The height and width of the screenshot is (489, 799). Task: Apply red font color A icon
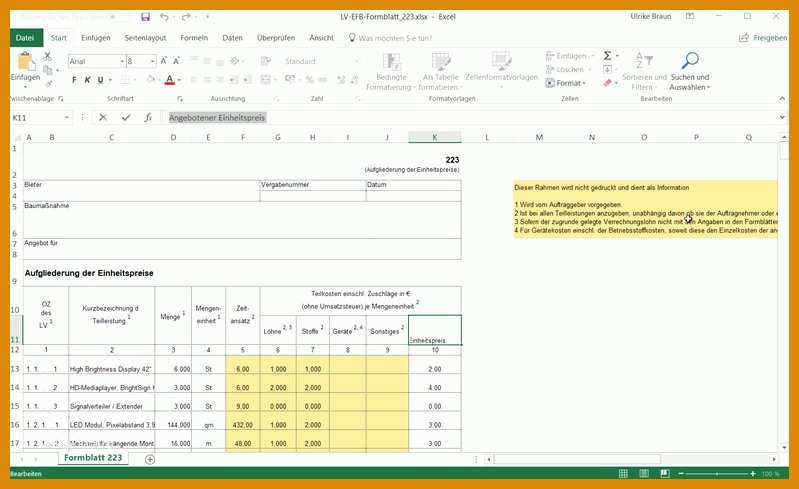click(170, 80)
